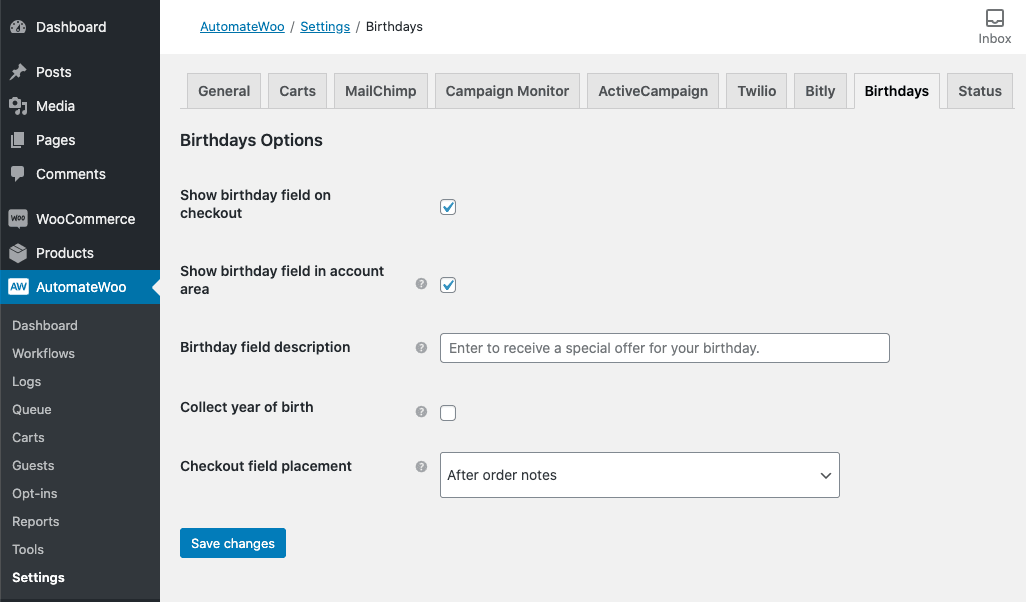Follow the AutomateWoo breadcrumb link

pos(241,27)
